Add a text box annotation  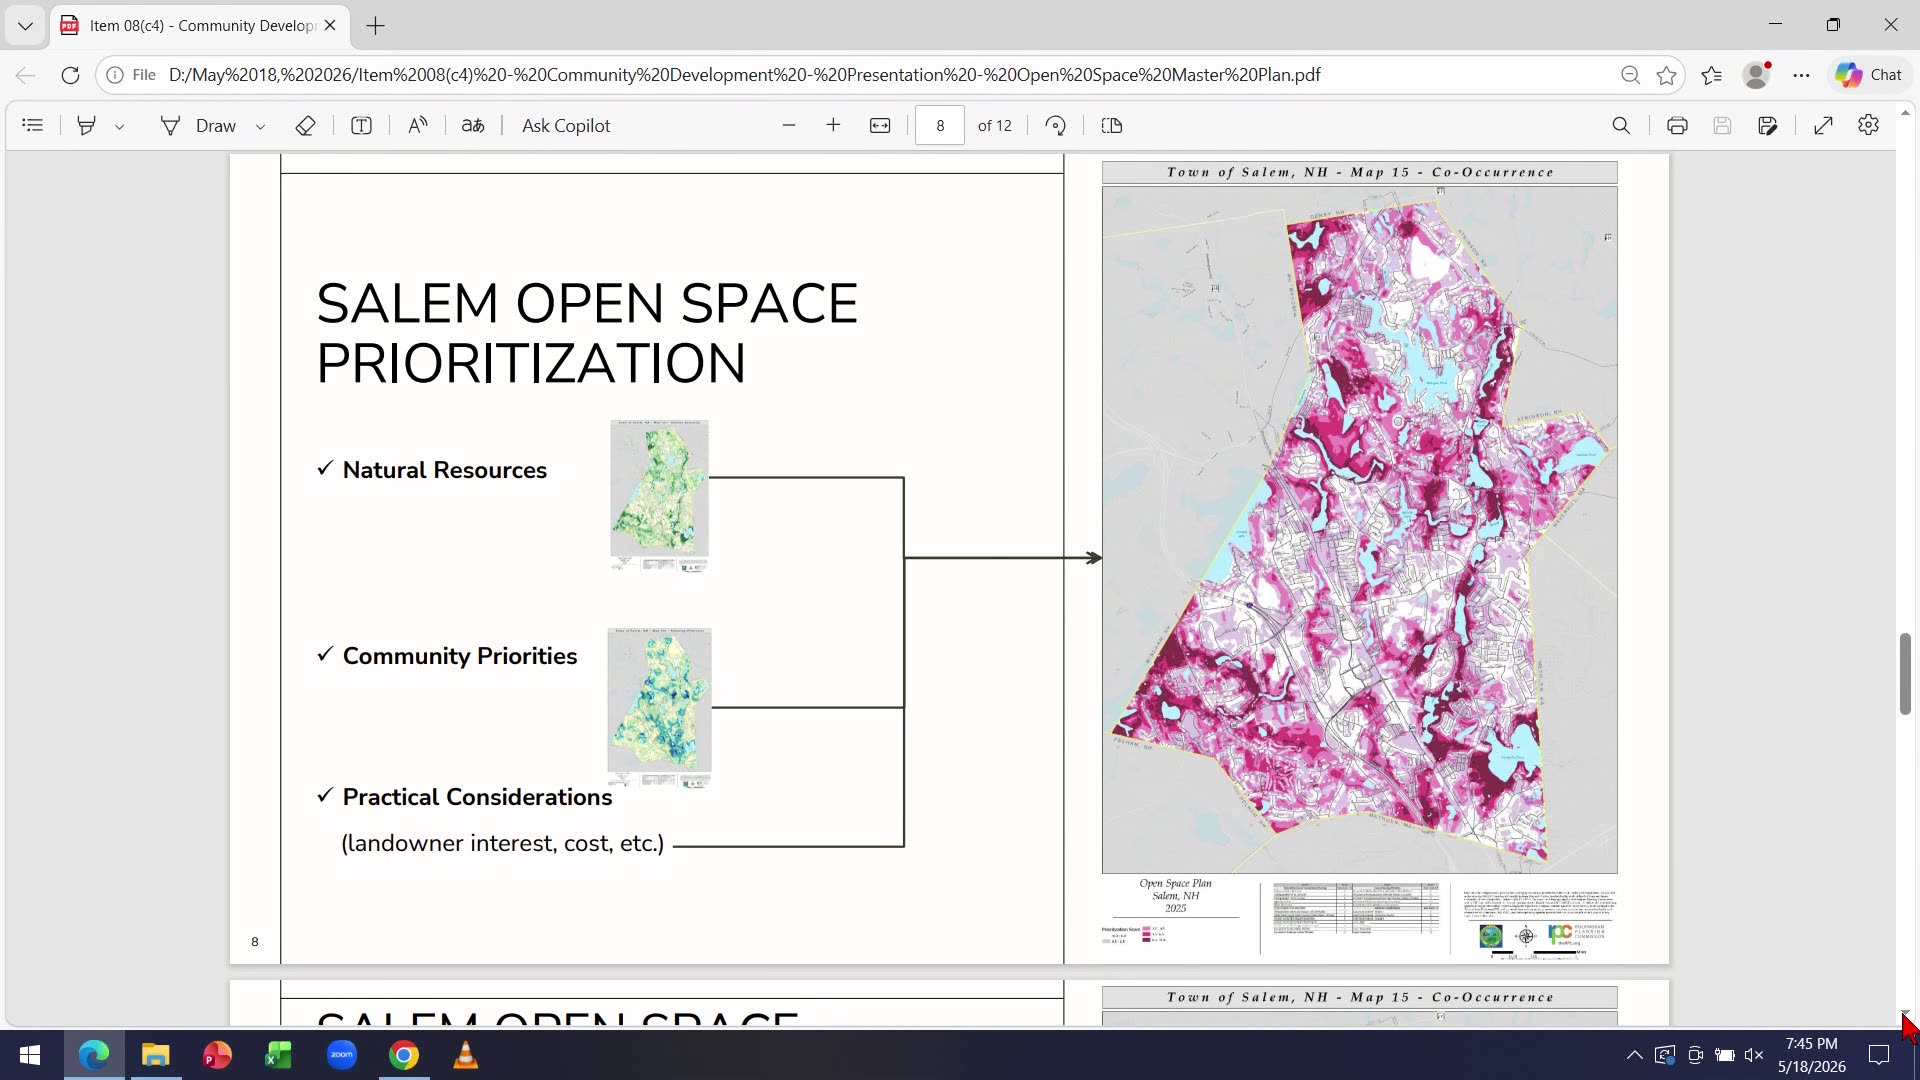[x=362, y=126]
